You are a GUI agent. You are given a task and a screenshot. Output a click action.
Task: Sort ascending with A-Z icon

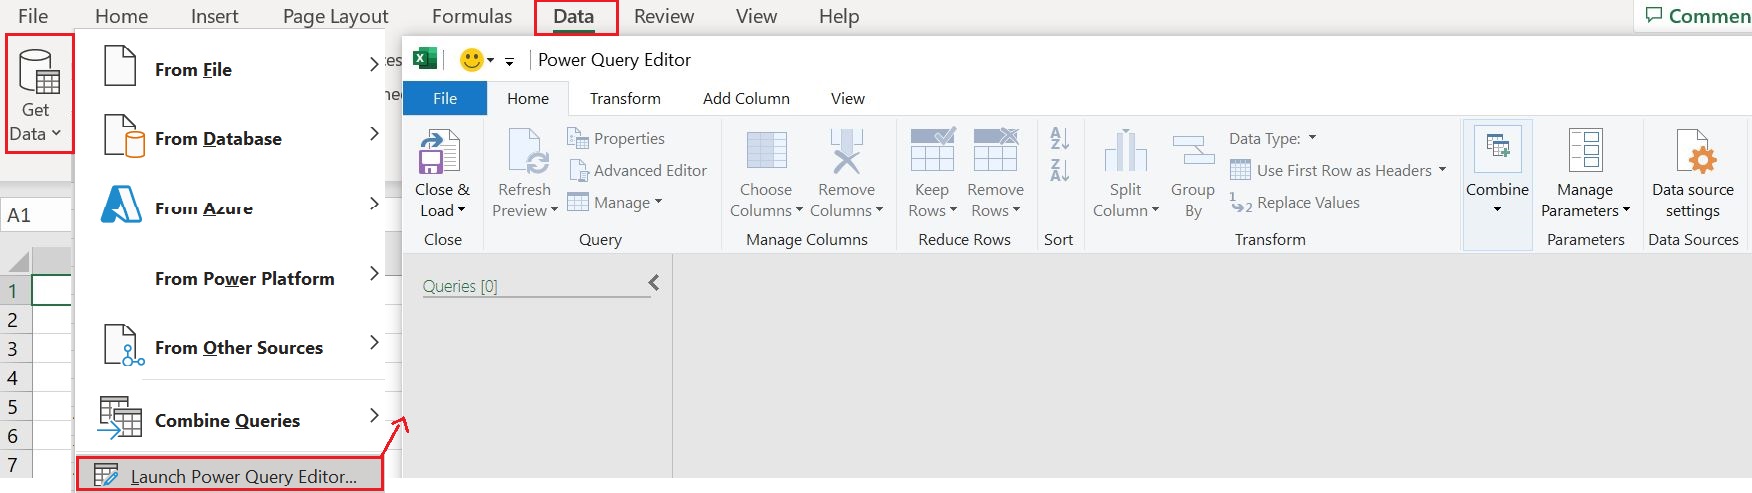[x=1060, y=138]
